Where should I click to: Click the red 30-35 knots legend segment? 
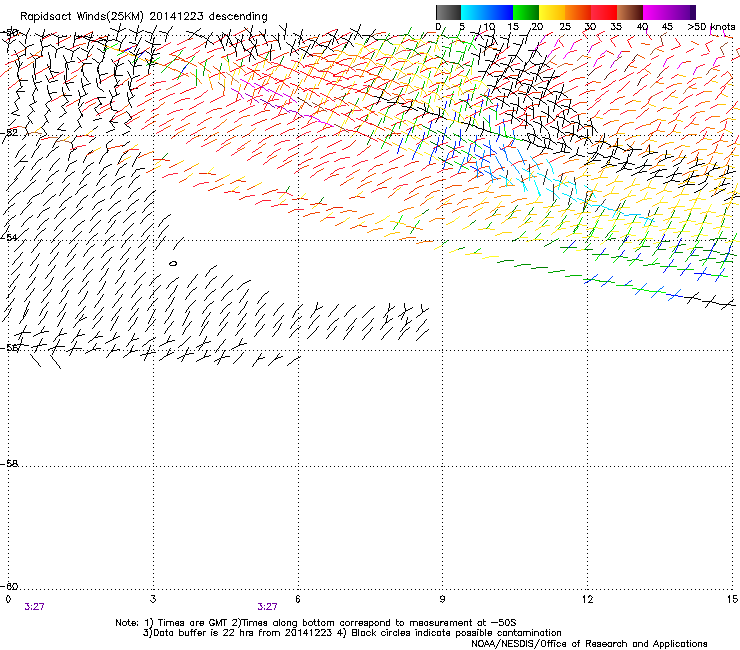click(x=604, y=12)
